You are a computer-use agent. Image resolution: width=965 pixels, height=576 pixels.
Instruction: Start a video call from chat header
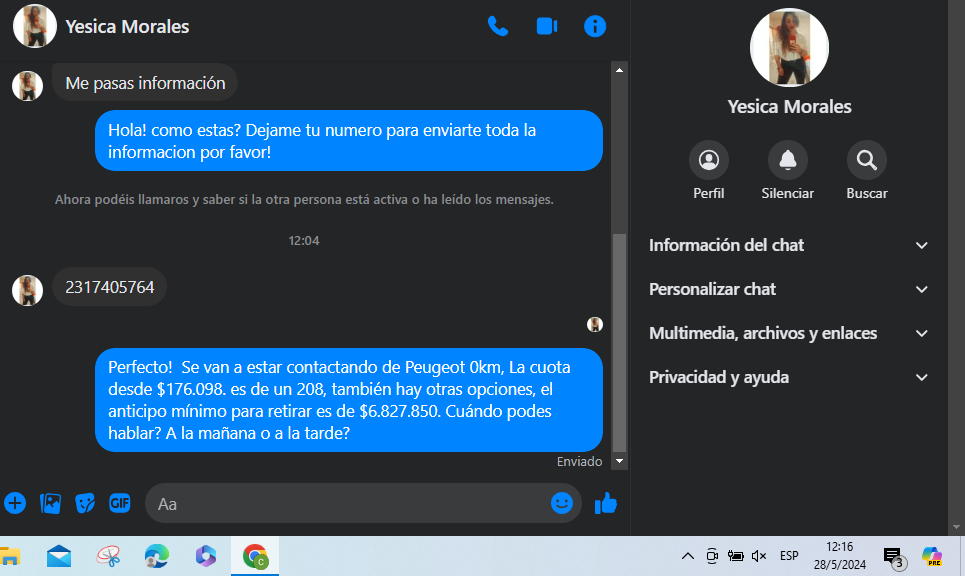coord(547,26)
